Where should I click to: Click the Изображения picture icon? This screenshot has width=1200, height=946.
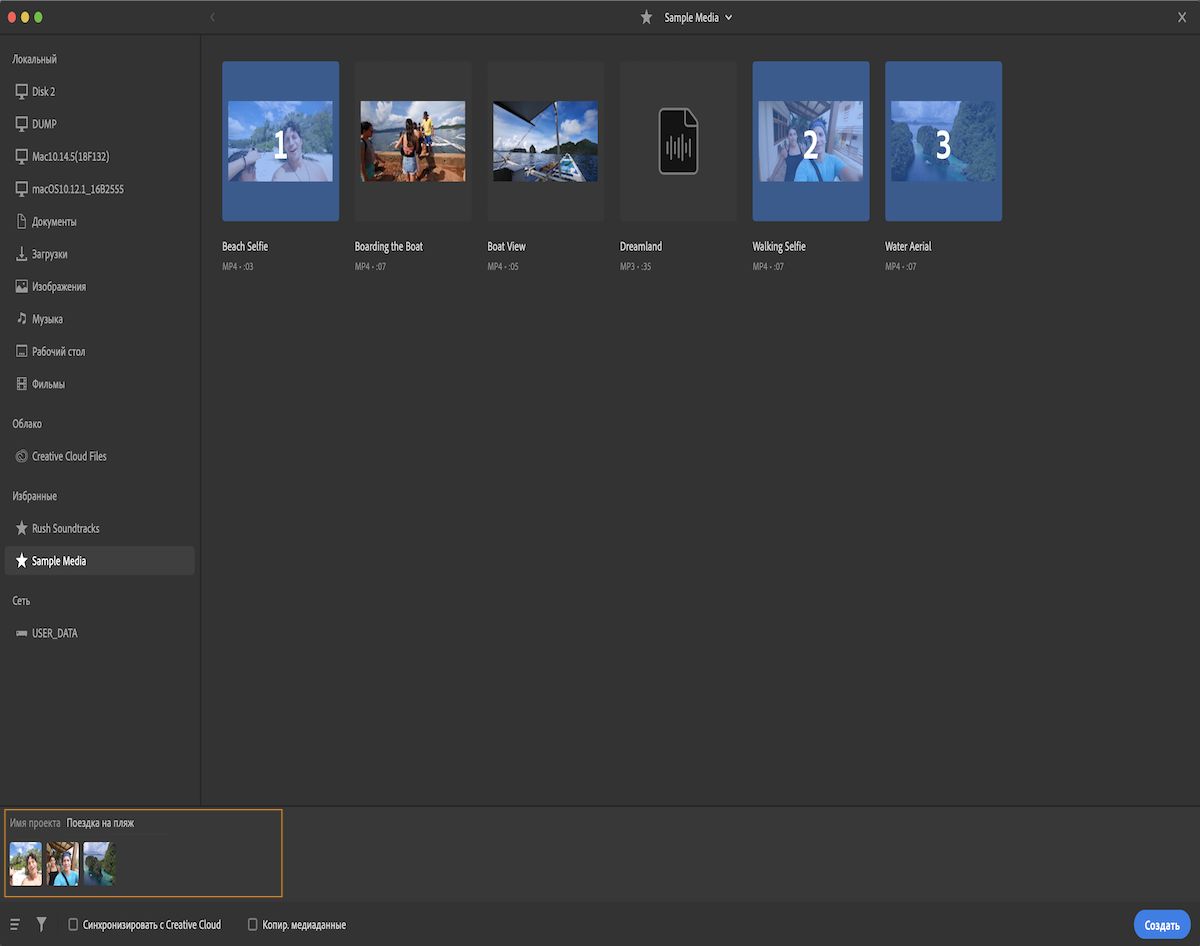pos(22,287)
